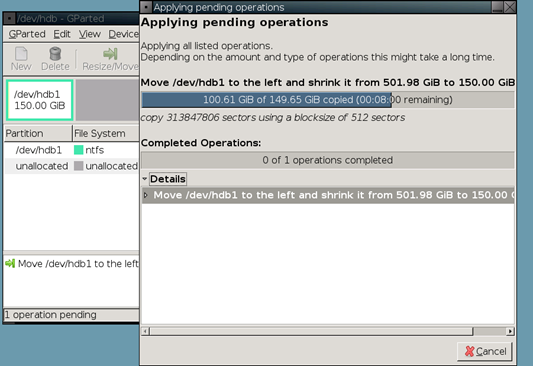The height and width of the screenshot is (366, 533).
Task: Click the unallocated gray color swatch
Action: 79,166
